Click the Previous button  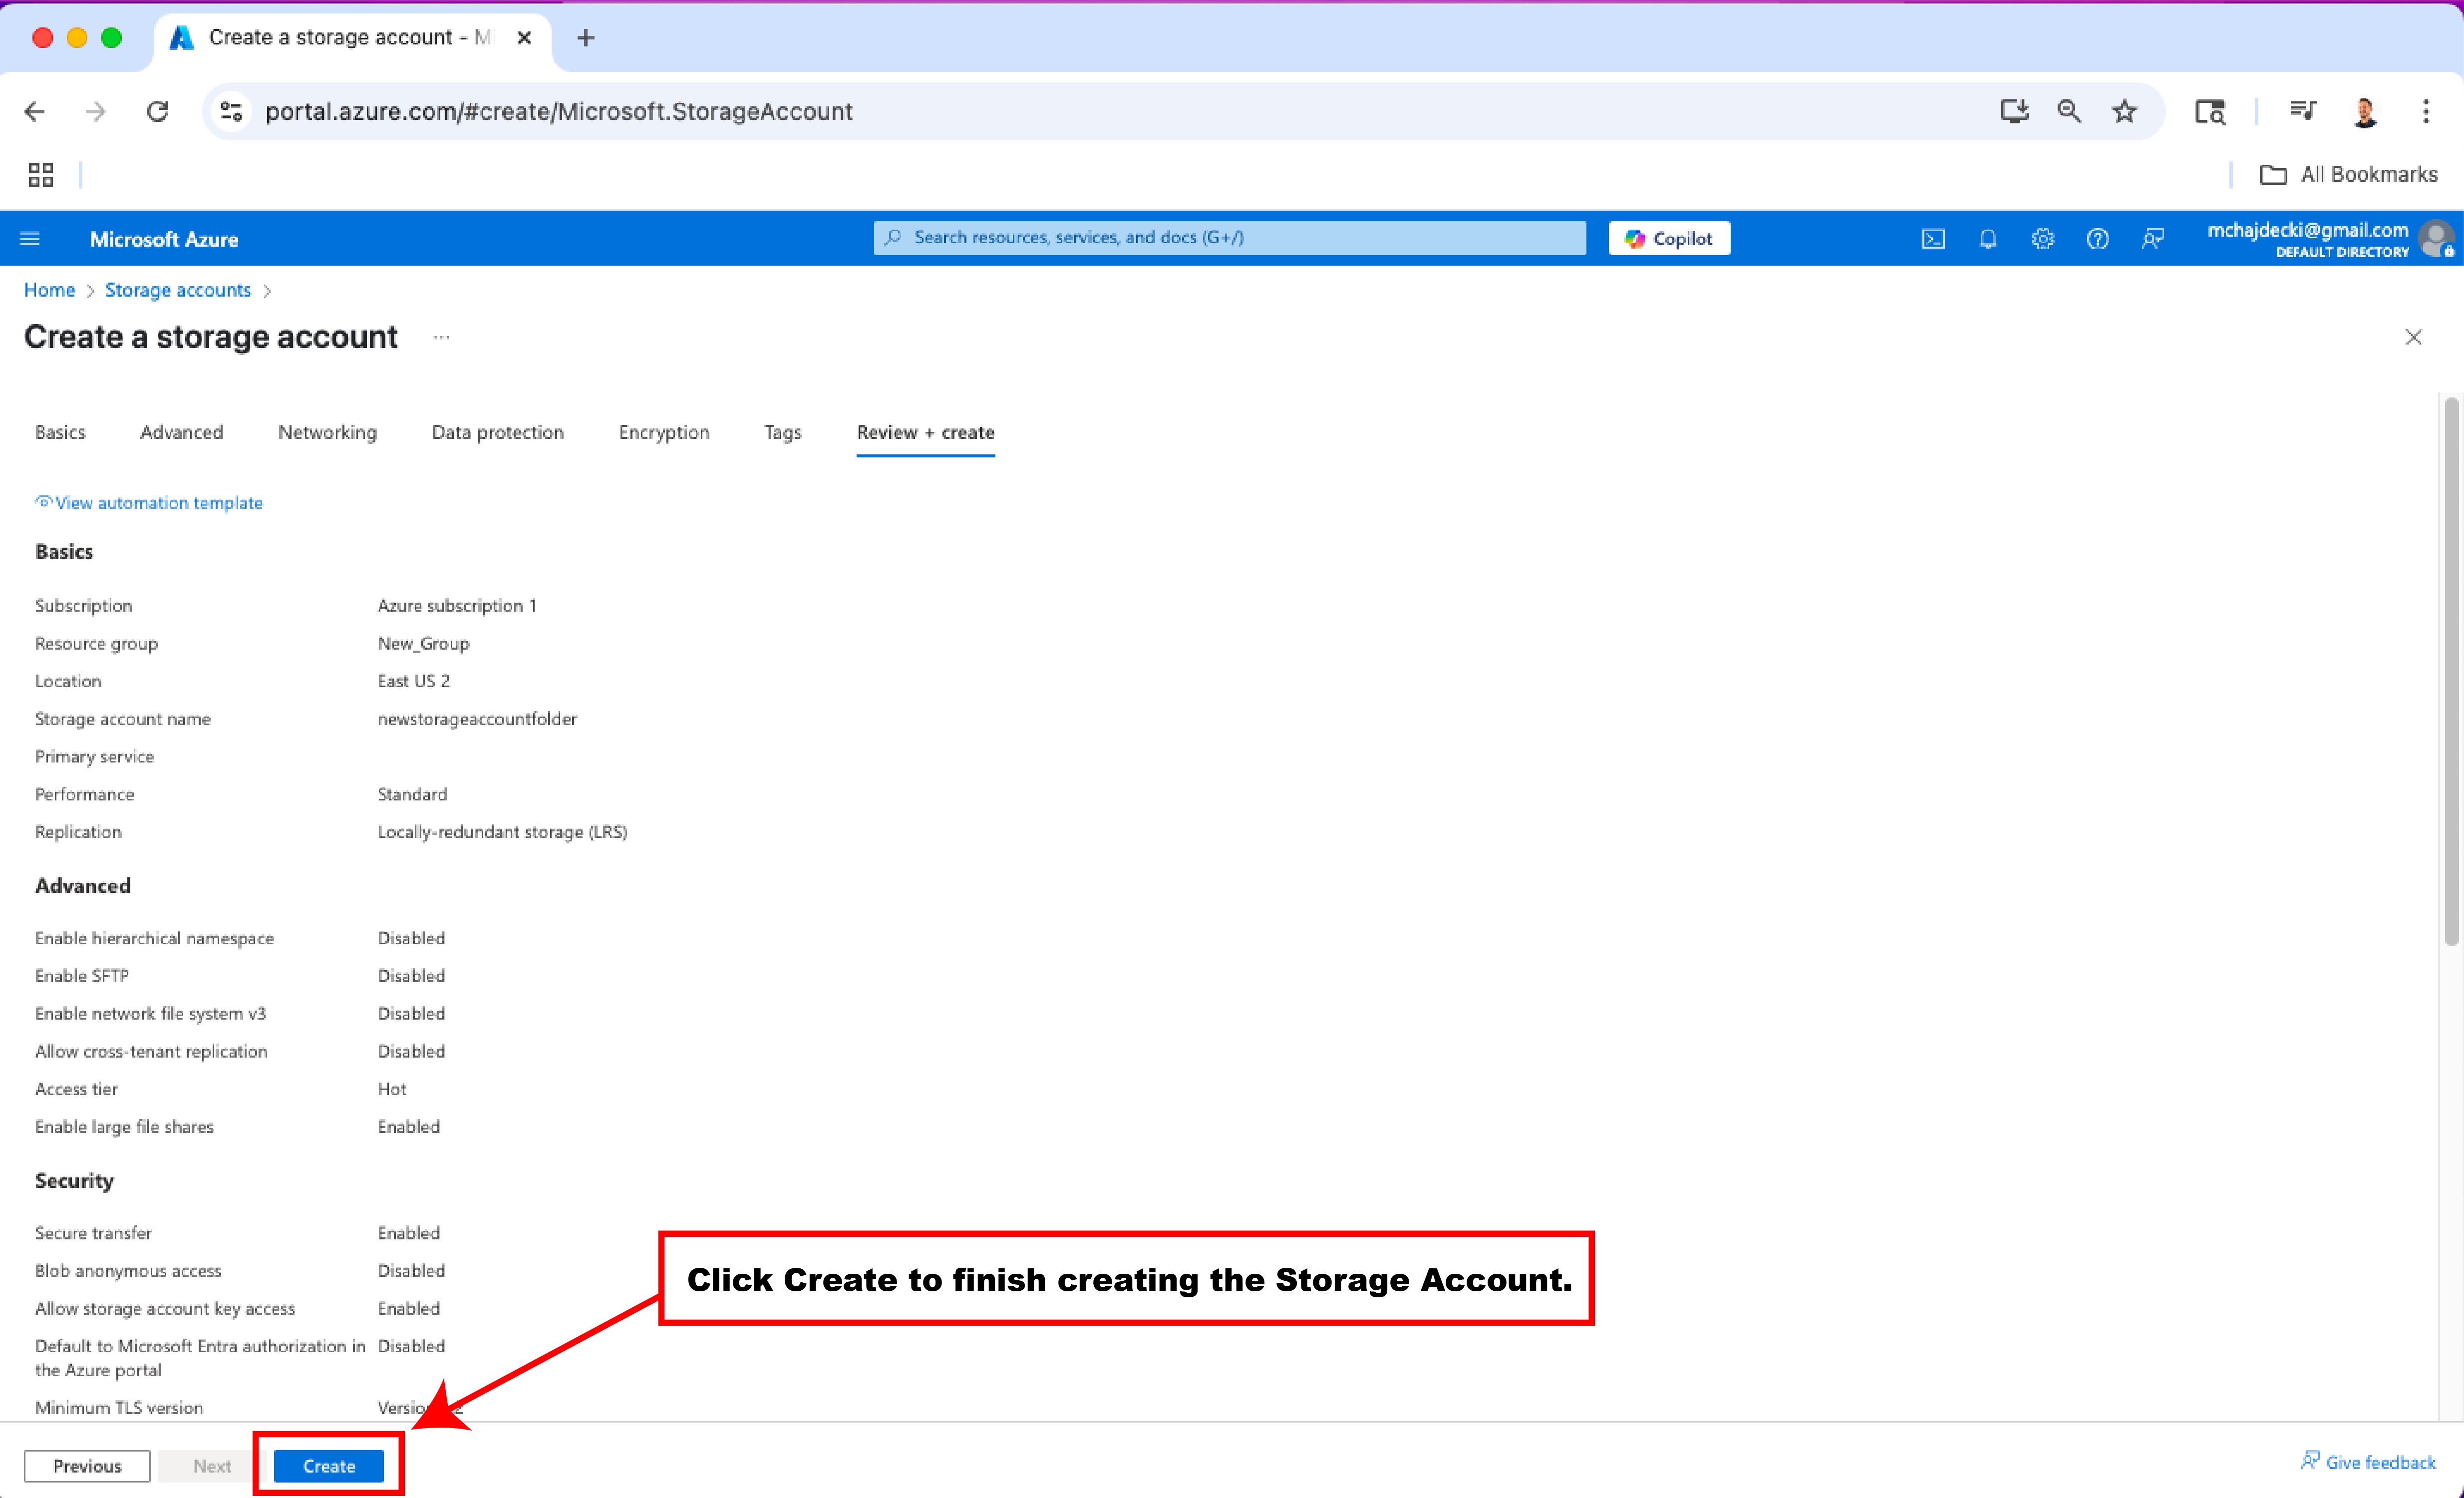point(87,1465)
